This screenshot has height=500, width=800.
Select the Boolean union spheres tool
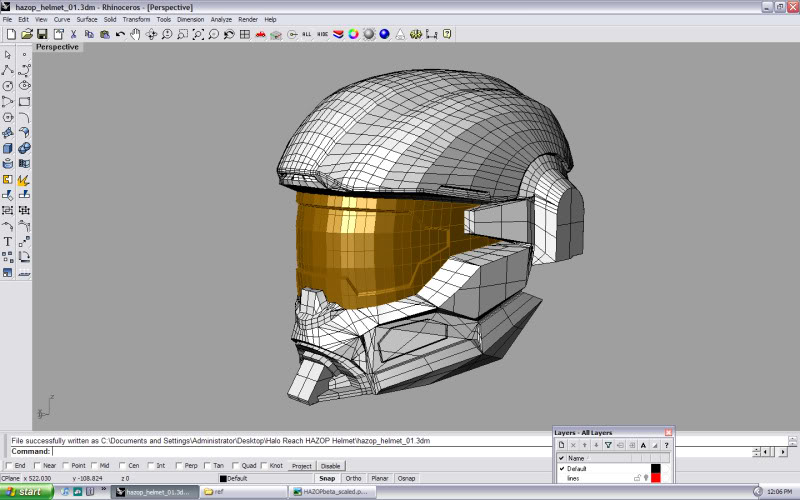point(24,148)
